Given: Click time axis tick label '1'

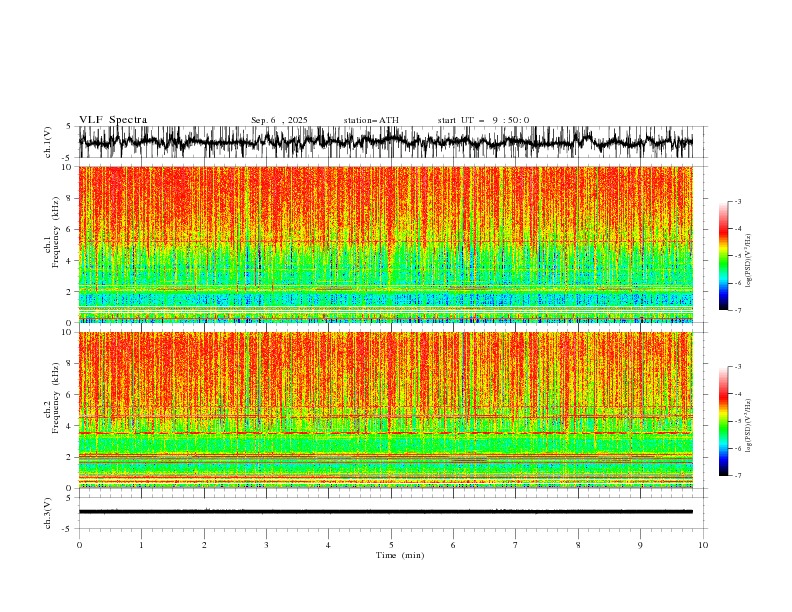Looking at the screenshot, I should point(141,545).
